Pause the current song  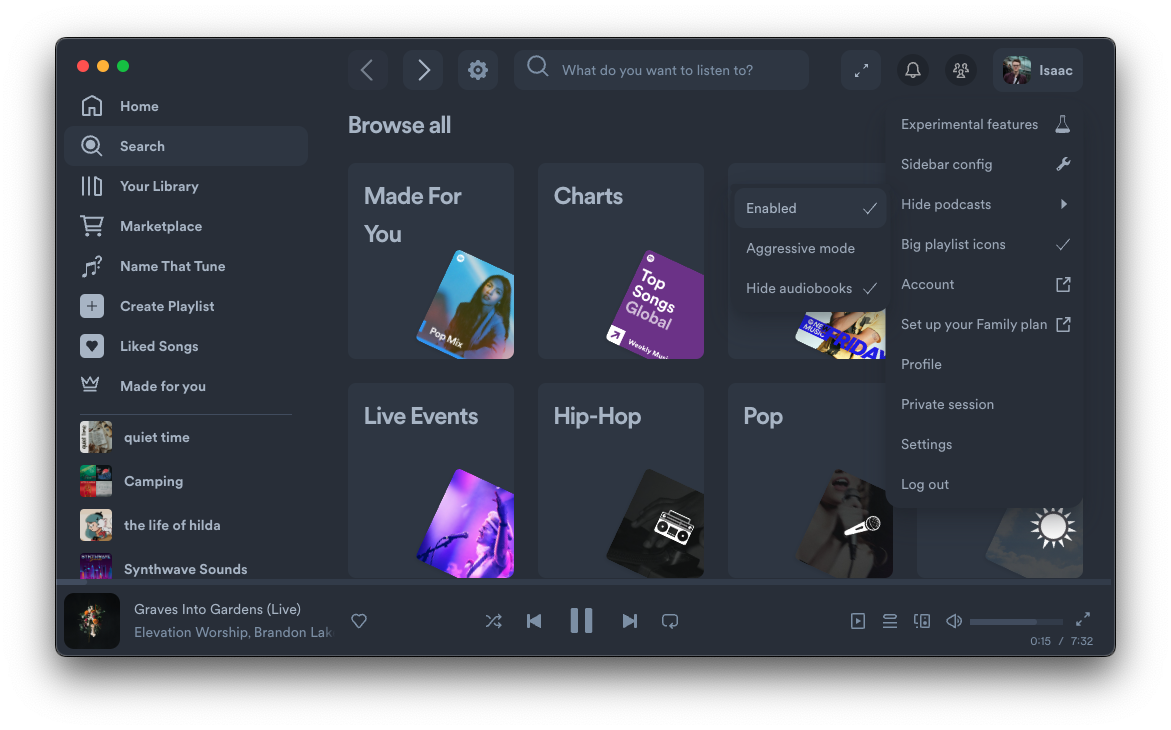tap(581, 621)
